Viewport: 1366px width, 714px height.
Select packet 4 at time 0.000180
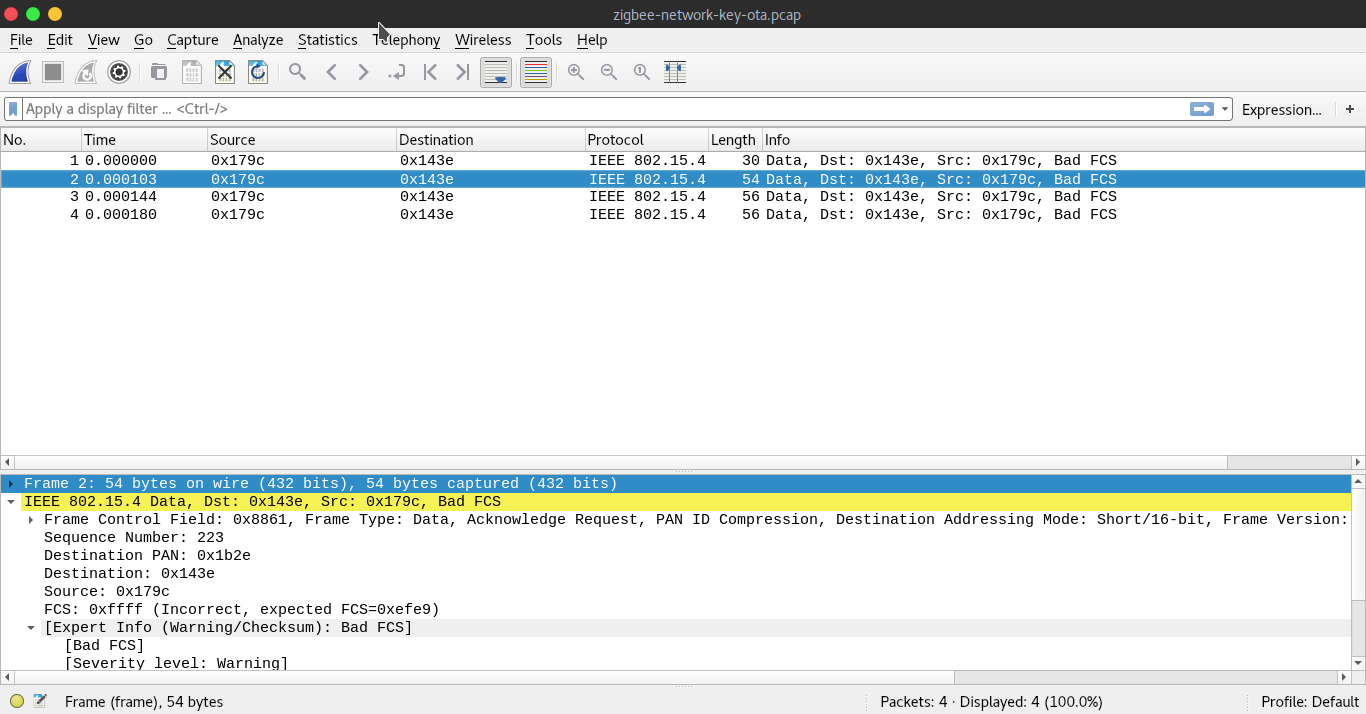point(682,215)
